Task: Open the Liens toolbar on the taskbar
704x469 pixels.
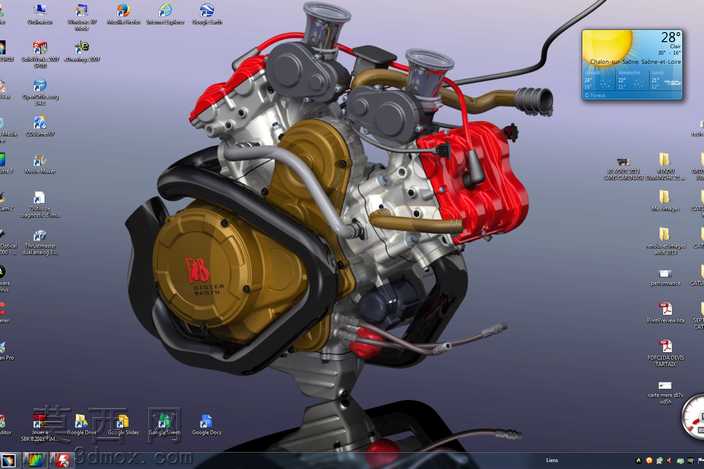Action: point(552,460)
